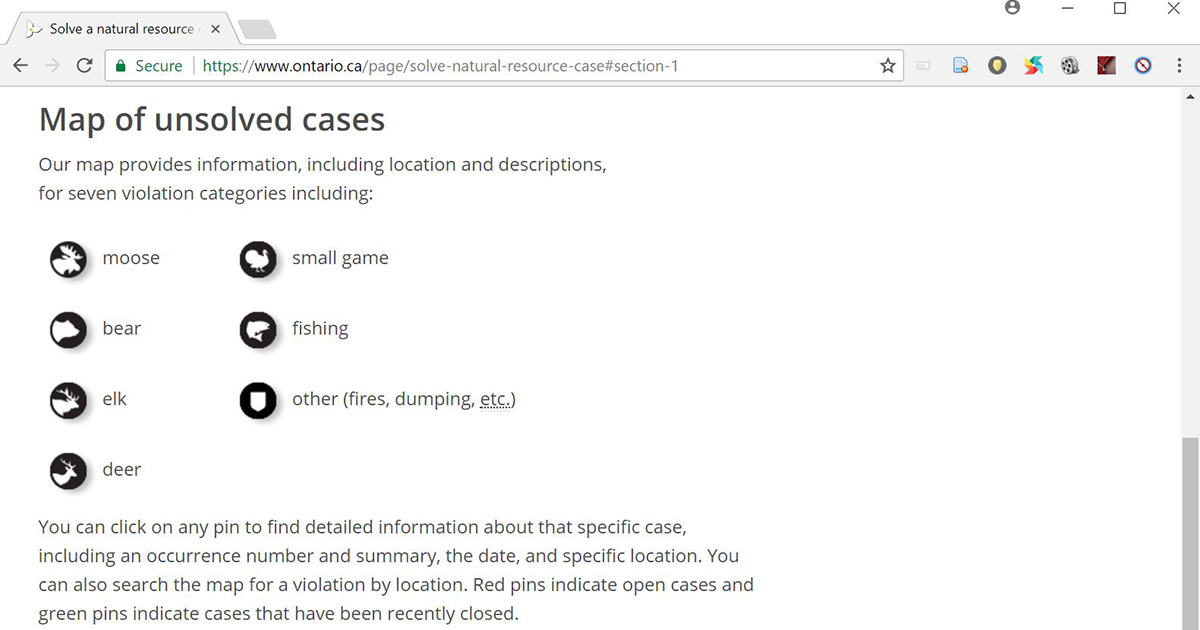
Task: Click the underlined etc. link
Action: (x=497, y=398)
